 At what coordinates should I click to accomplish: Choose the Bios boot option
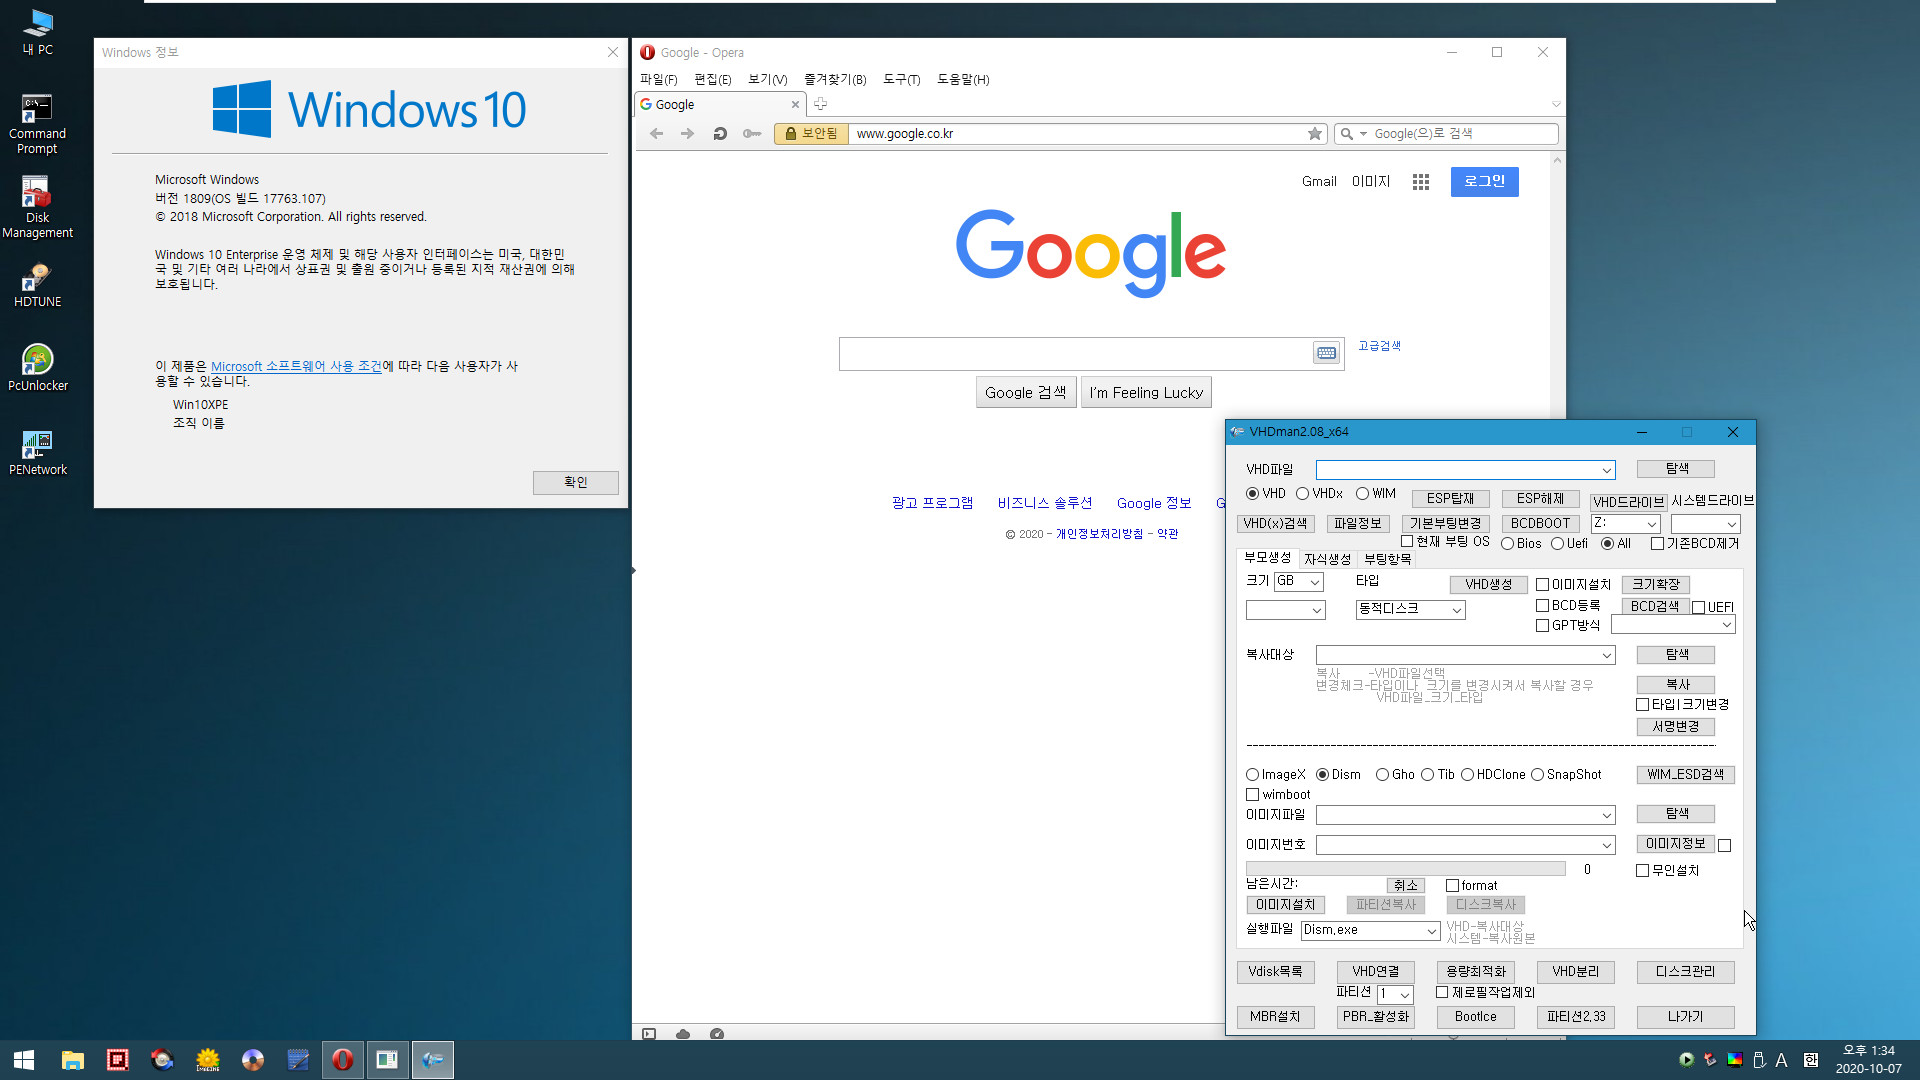(x=1521, y=544)
